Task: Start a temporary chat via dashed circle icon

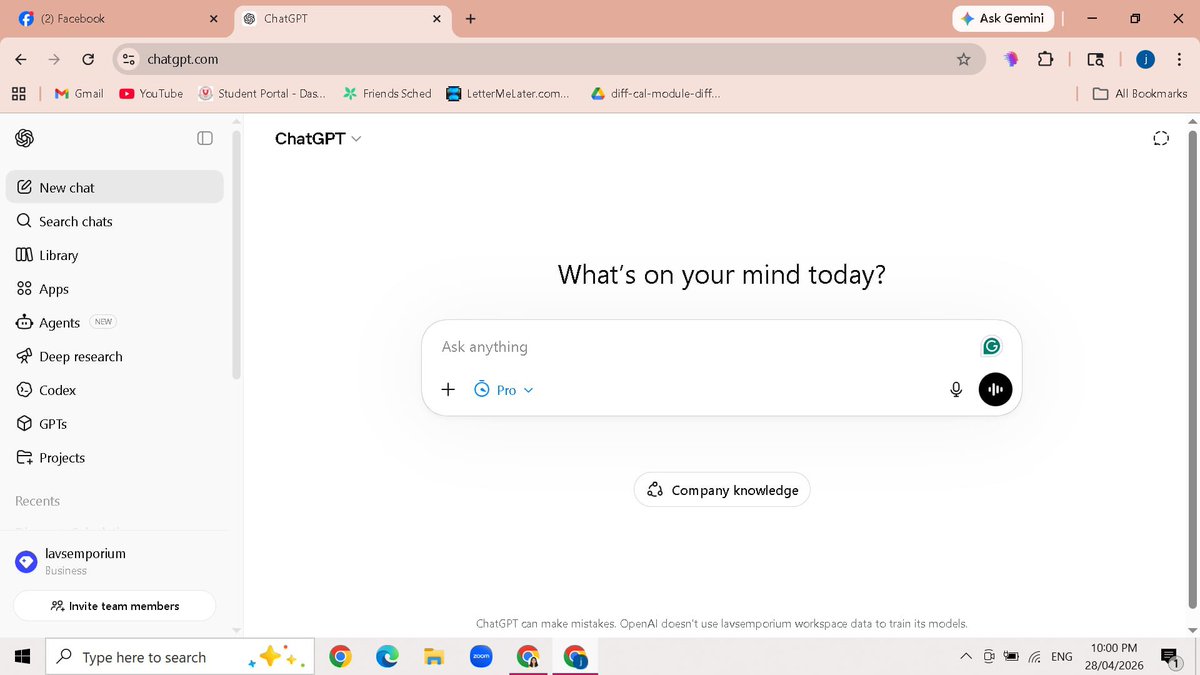Action: tap(1161, 138)
